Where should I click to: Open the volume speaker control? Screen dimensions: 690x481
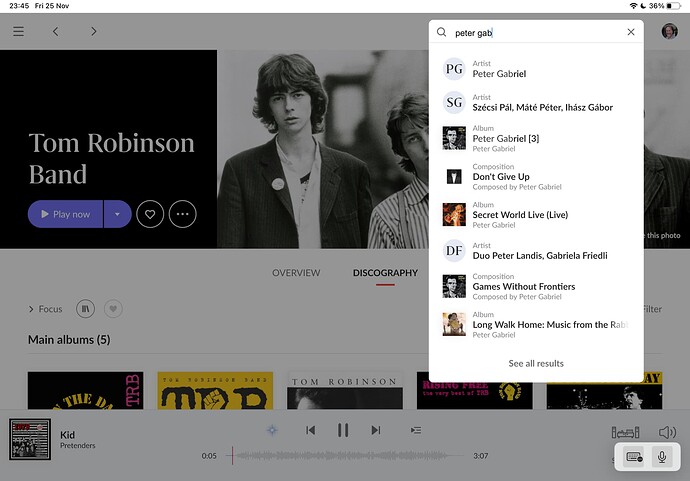pos(667,433)
